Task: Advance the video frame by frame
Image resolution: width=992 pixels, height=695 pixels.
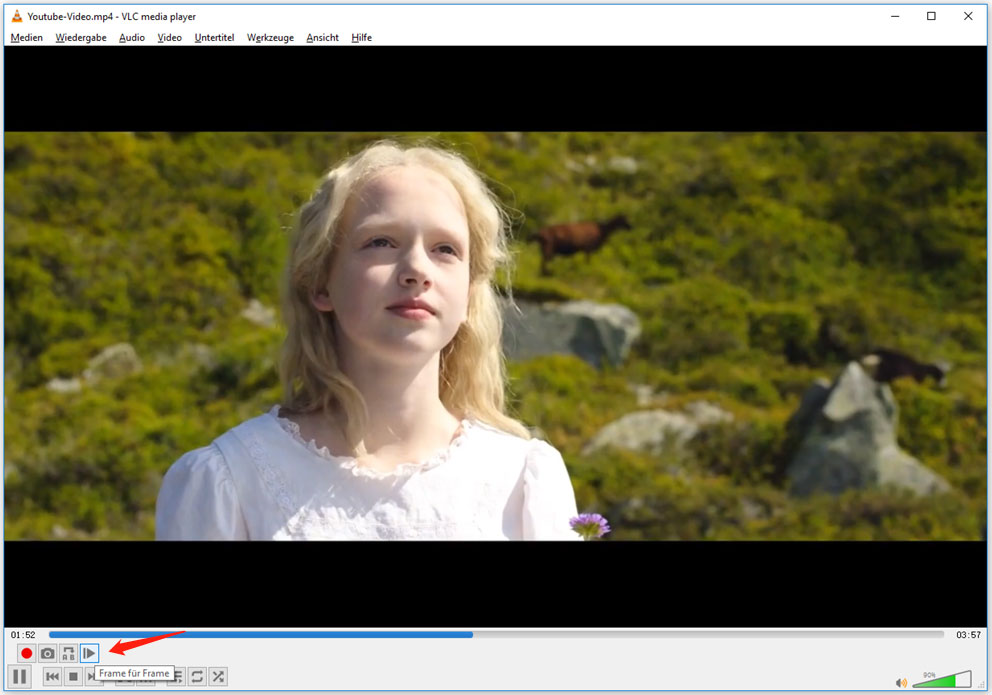Action: coord(89,652)
